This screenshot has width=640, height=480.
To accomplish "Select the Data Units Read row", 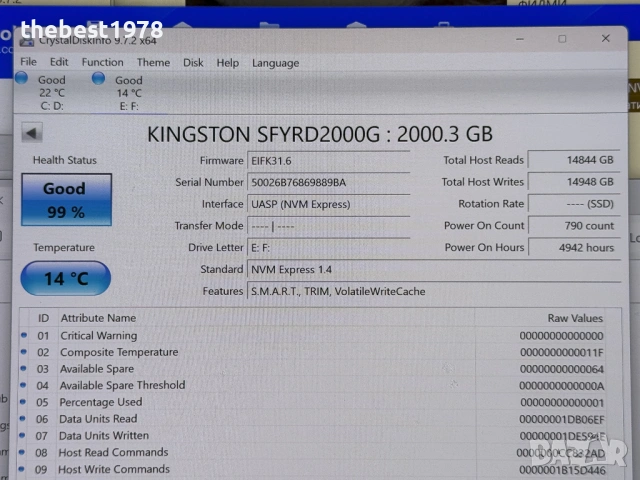I will coord(313,419).
